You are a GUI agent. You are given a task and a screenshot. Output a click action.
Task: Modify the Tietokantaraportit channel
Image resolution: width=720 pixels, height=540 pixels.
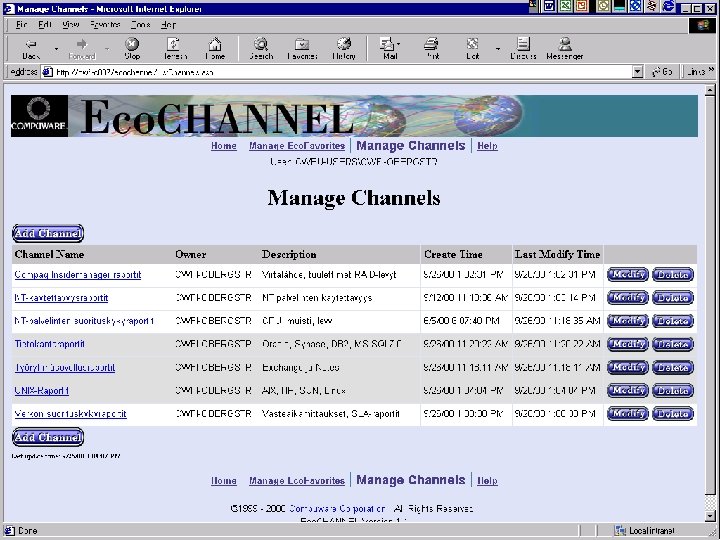click(628, 344)
